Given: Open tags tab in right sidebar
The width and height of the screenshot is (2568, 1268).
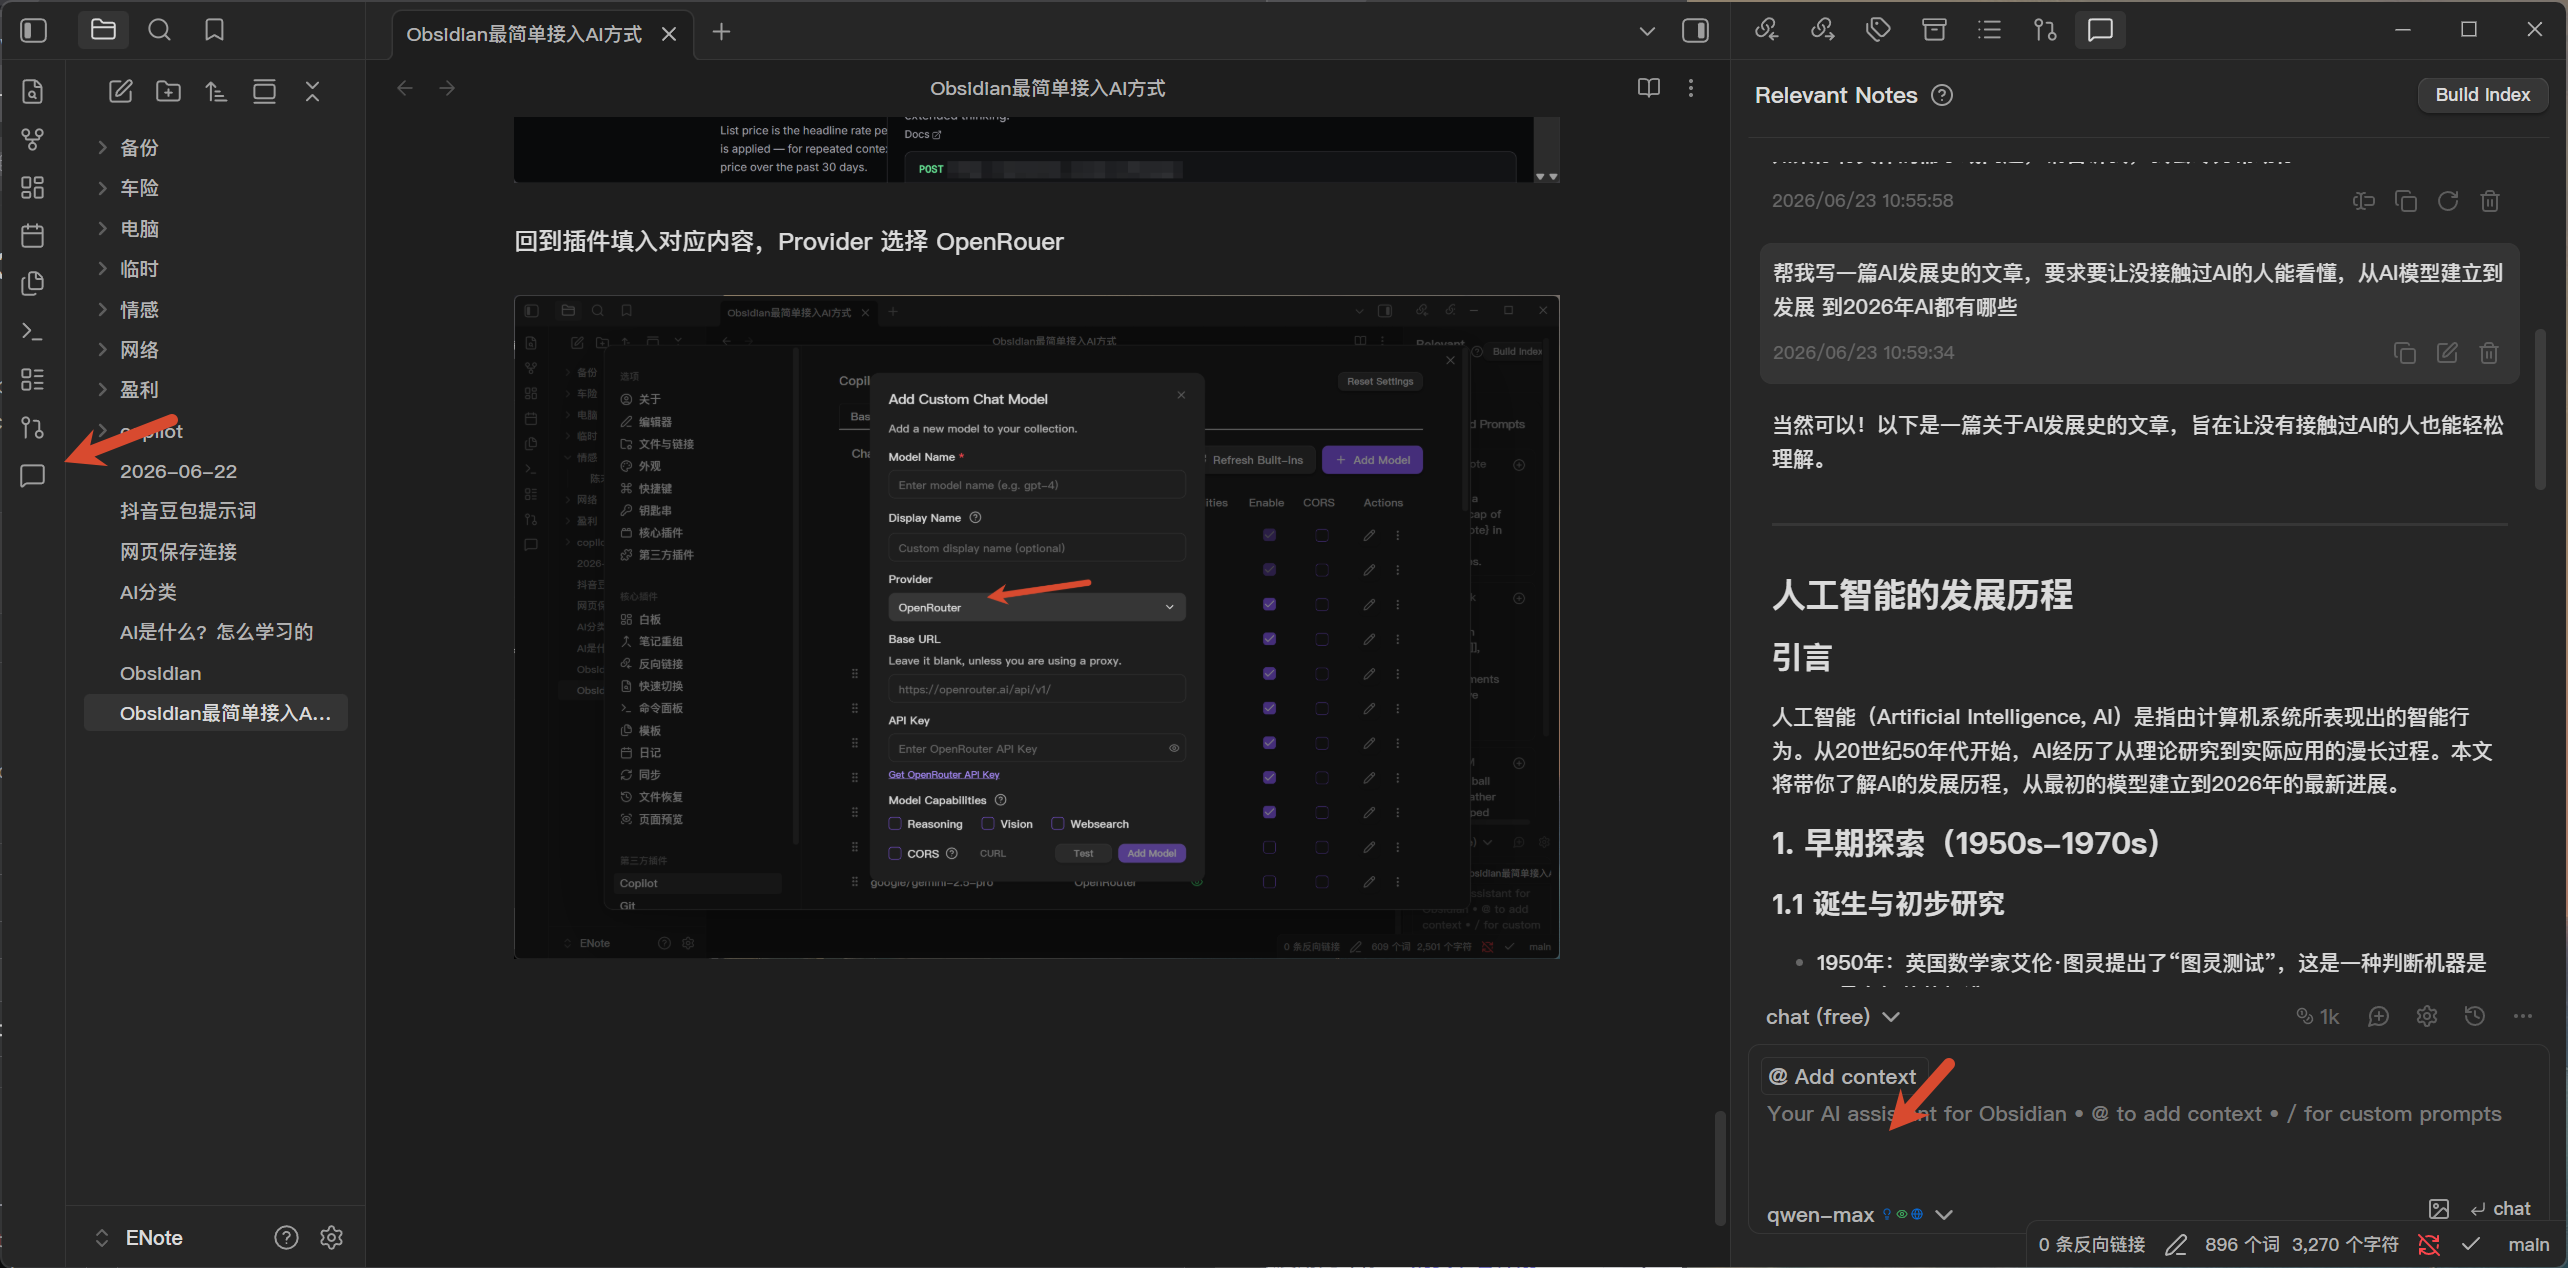Looking at the screenshot, I should coord(1879,30).
